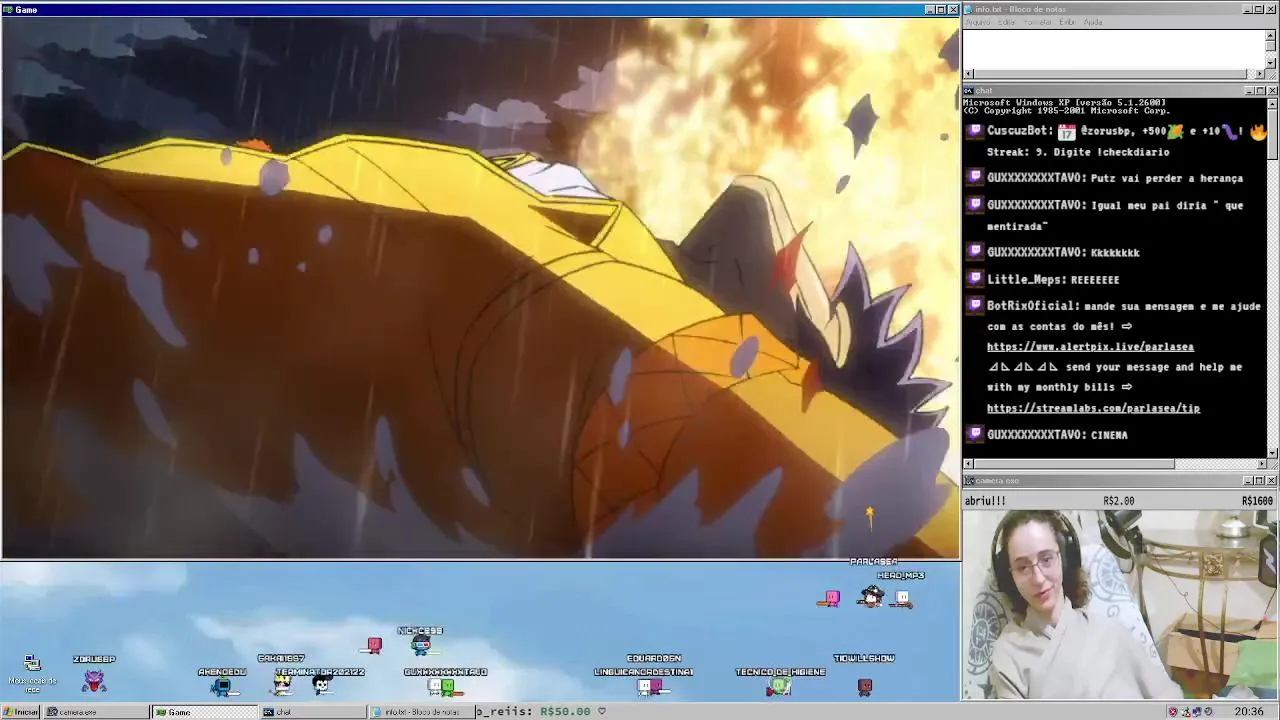Screen dimensions: 1280x720
Task: Click the Twitch badge beside Little_Meps message
Action: (x=975, y=279)
